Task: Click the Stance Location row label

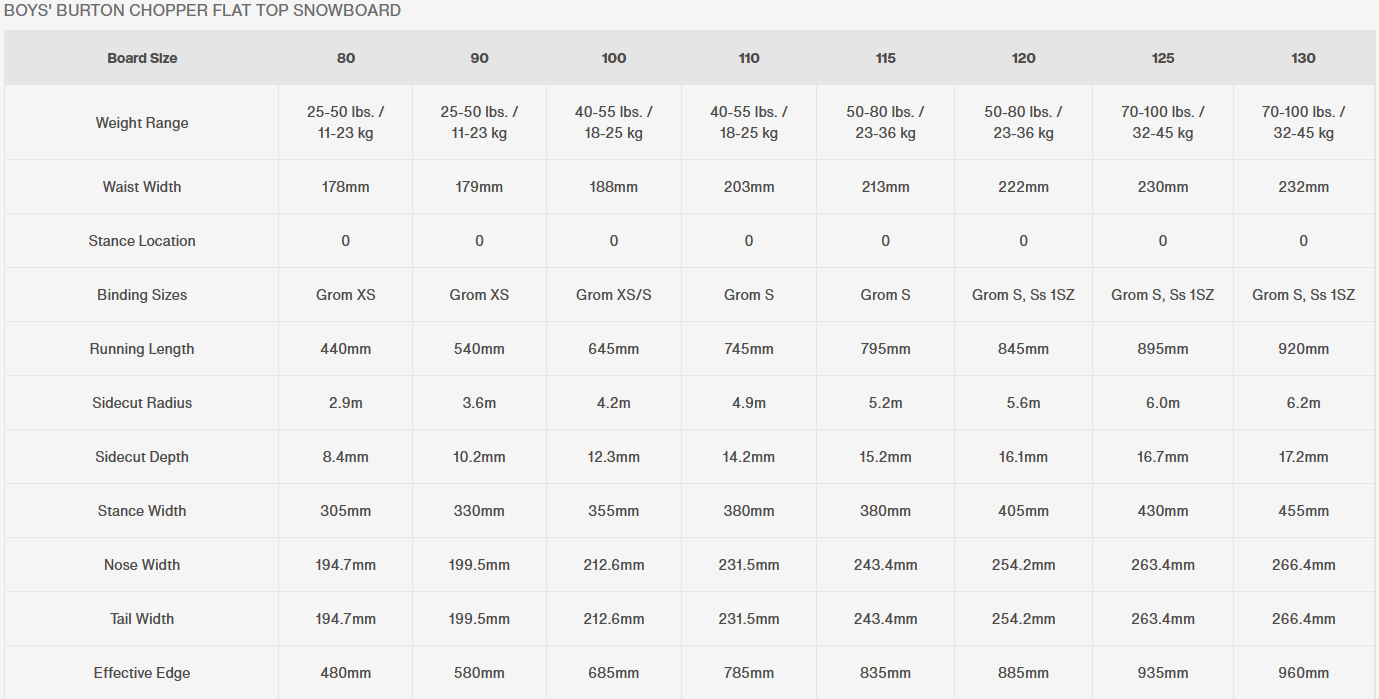Action: click(142, 241)
